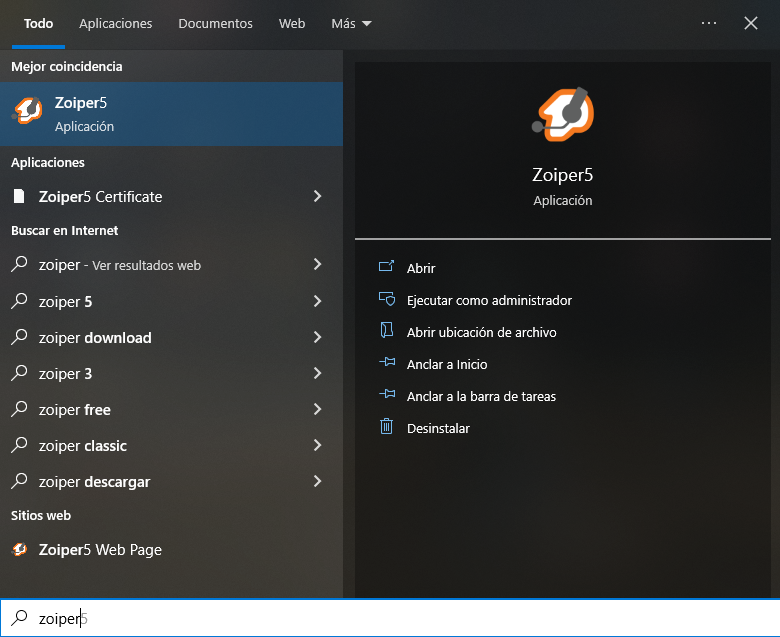Open the Zoiper5 Web Page site result

(x=171, y=549)
